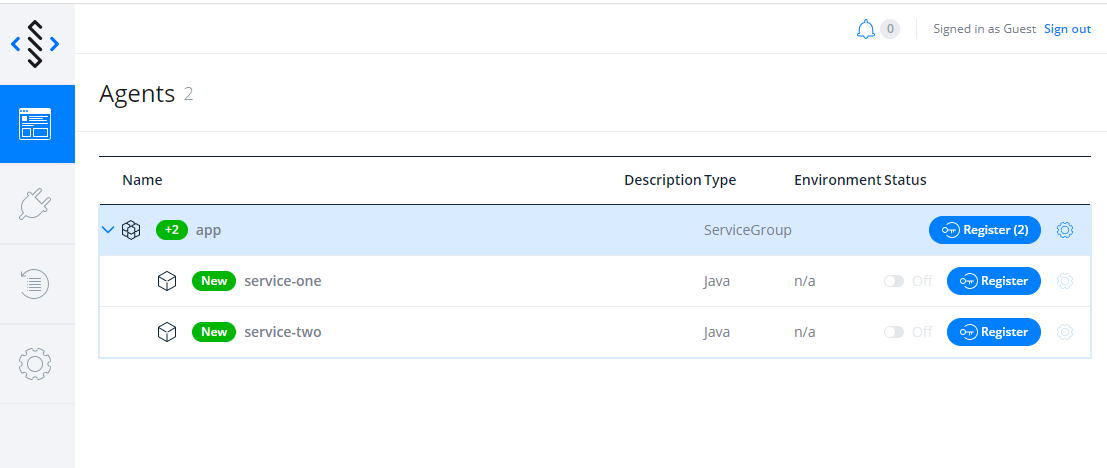The image size is (1107, 468).
Task: Open settings gear for service-two
Action: tap(1065, 332)
